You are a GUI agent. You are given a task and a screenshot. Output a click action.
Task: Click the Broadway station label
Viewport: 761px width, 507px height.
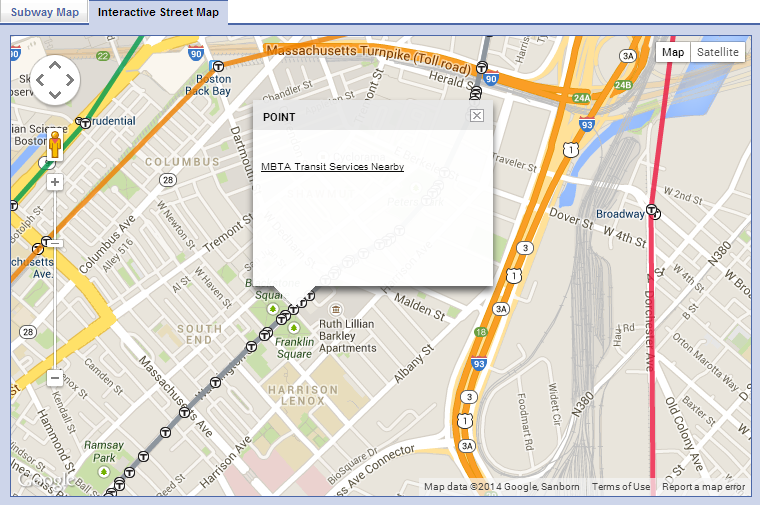click(620, 214)
